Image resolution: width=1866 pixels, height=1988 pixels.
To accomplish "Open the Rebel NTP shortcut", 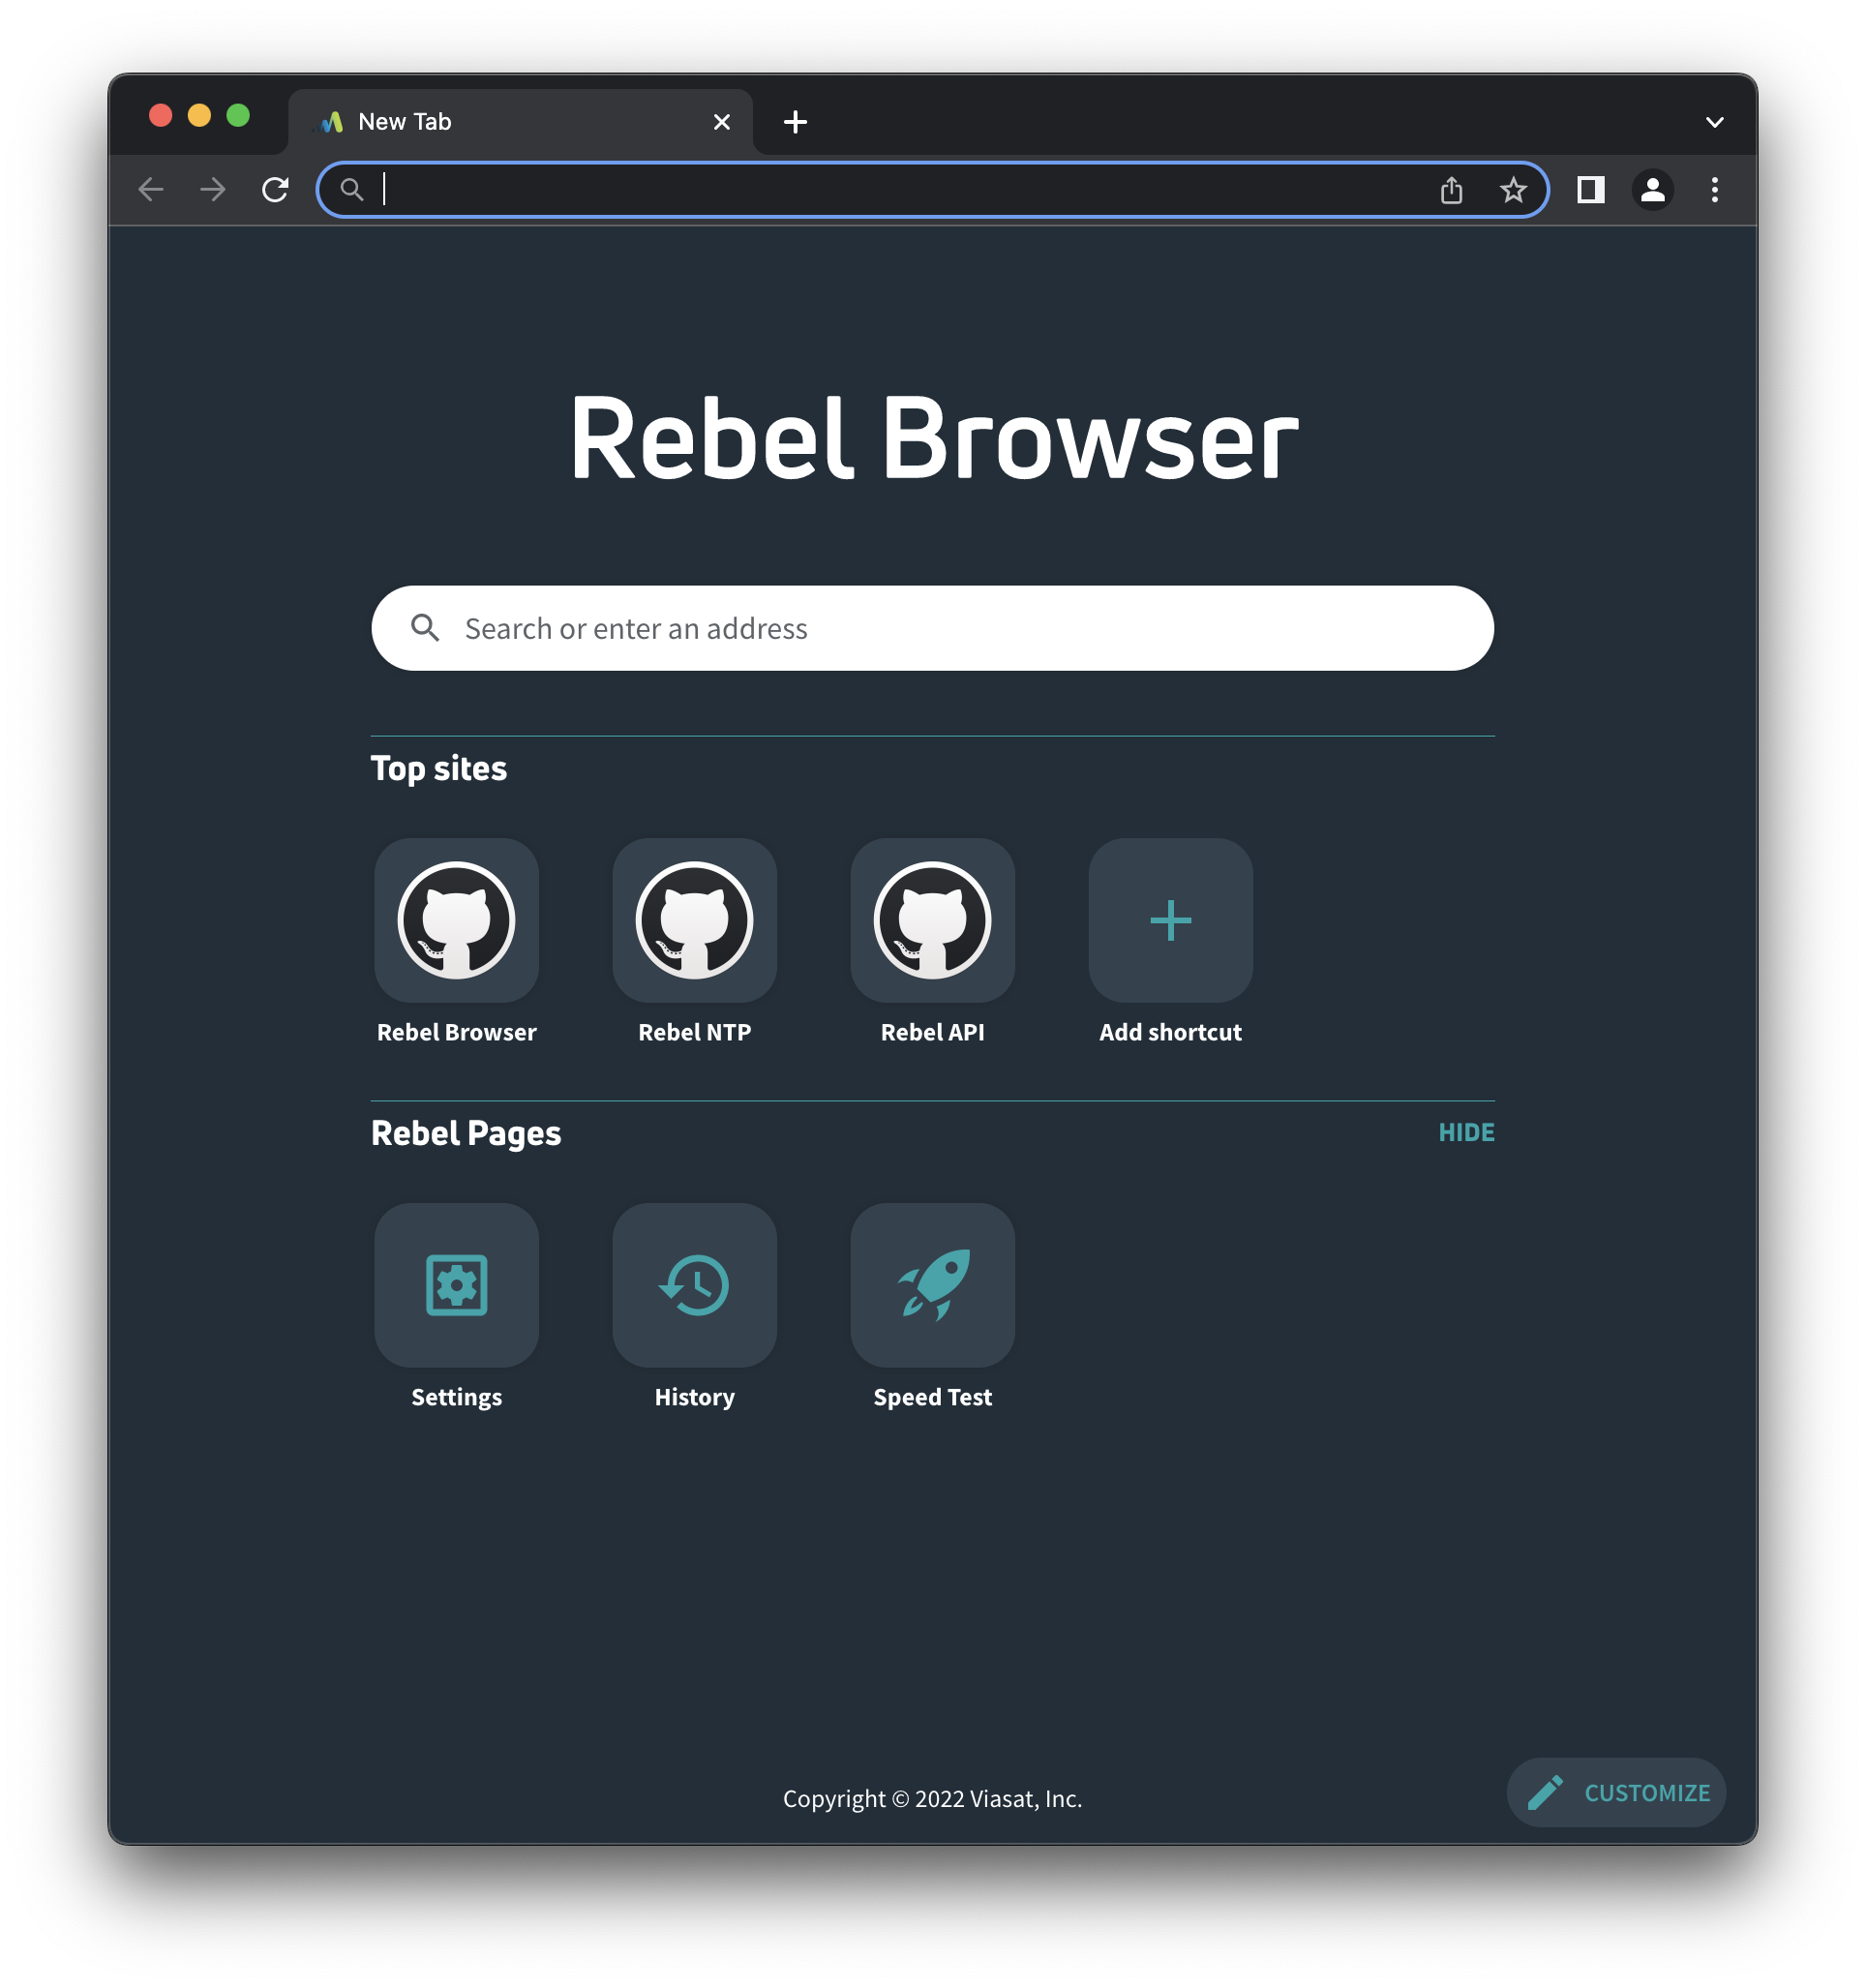I will click(x=694, y=919).
